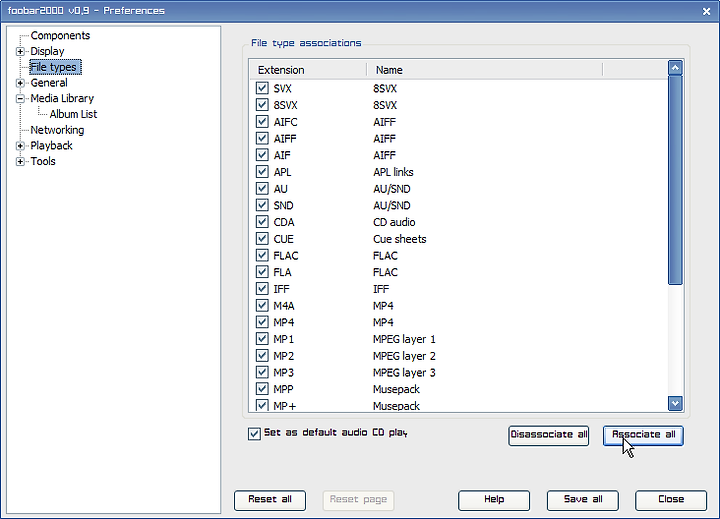The image size is (720, 519).
Task: Sort list by Name column header
Action: (484, 70)
